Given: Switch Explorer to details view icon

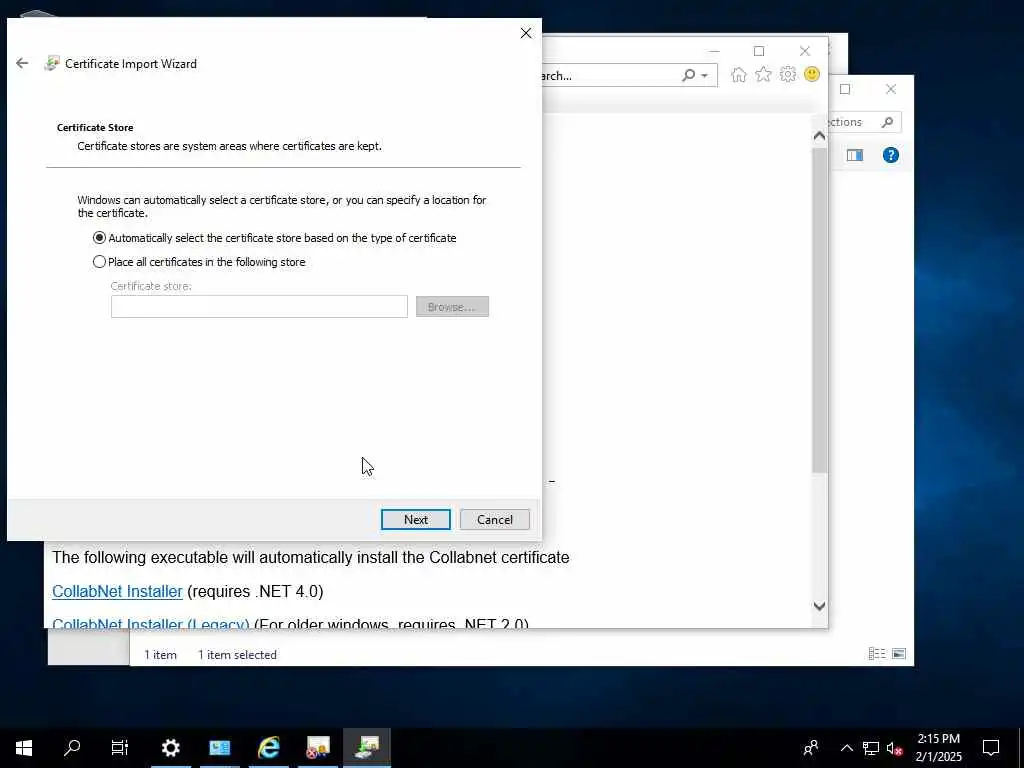Looking at the screenshot, I should pos(877,654).
